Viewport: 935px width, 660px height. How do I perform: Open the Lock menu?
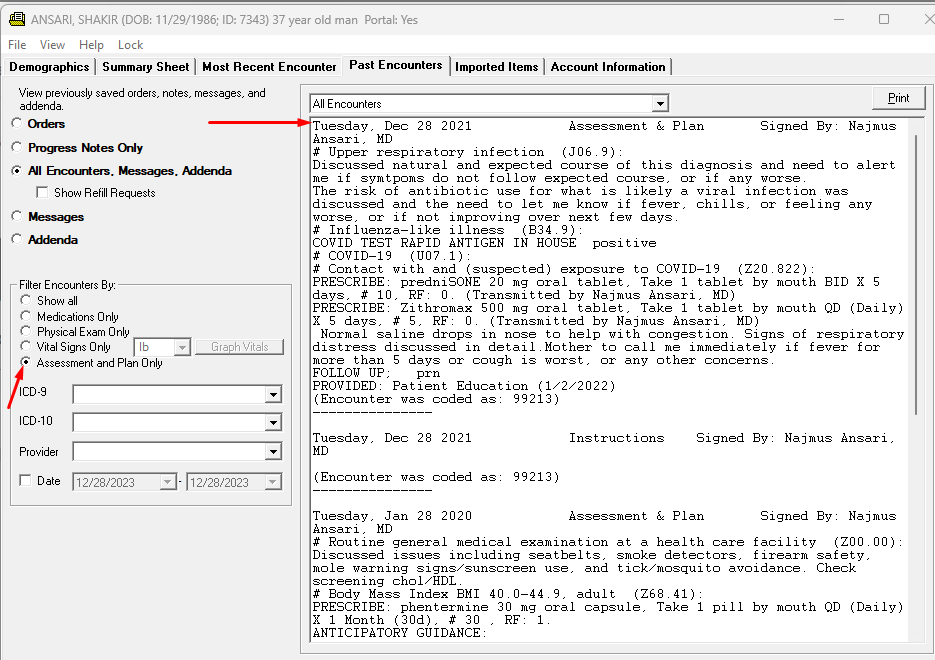coord(130,45)
